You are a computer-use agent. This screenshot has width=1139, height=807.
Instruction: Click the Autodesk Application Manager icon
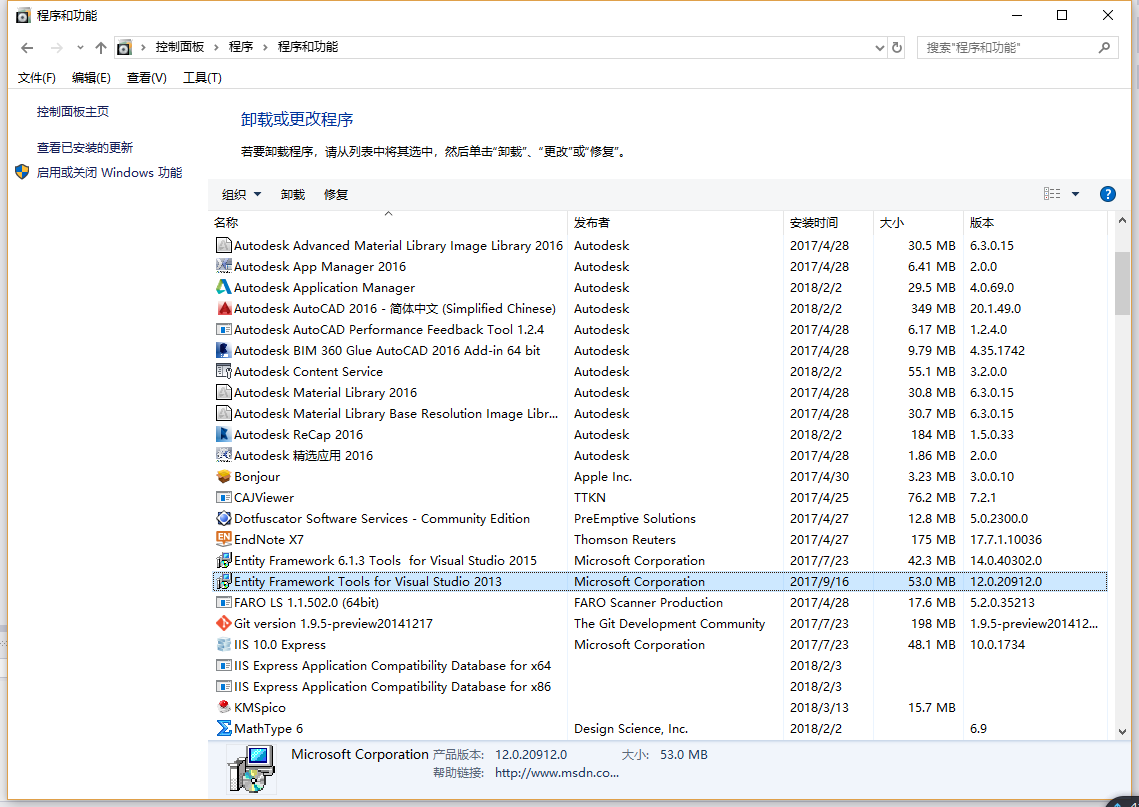tap(224, 288)
